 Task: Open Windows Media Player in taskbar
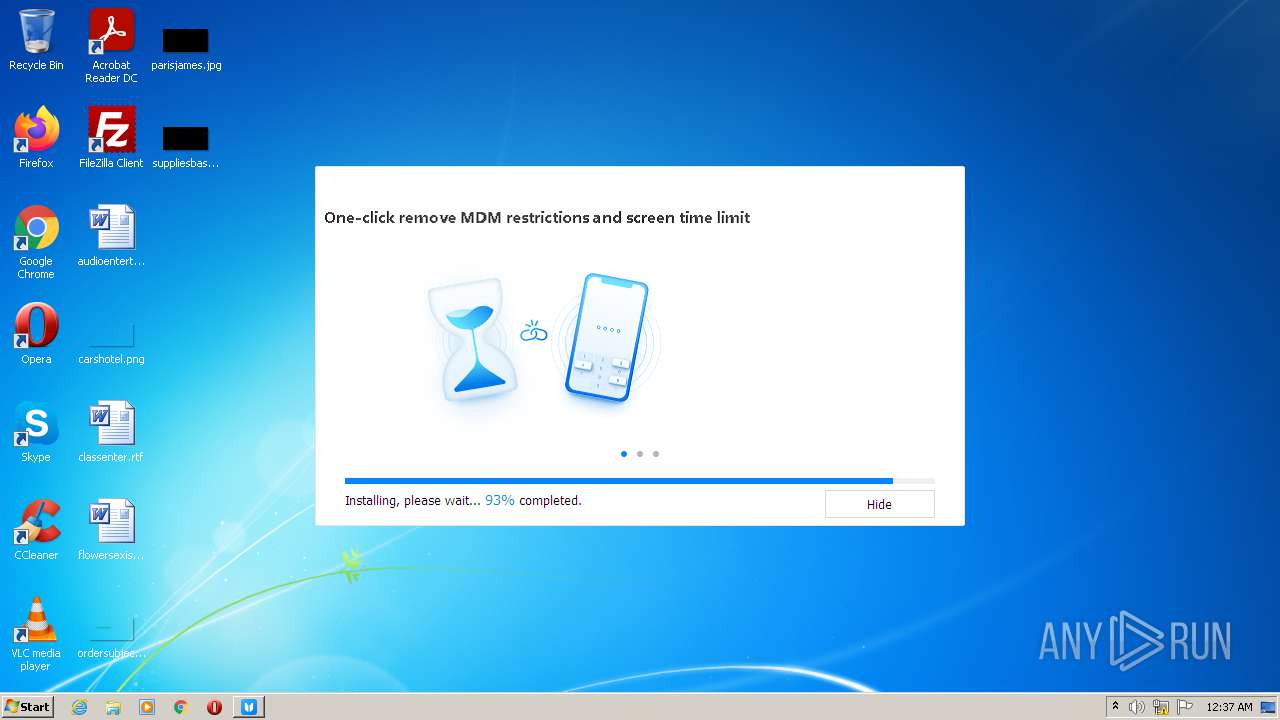[x=147, y=707]
